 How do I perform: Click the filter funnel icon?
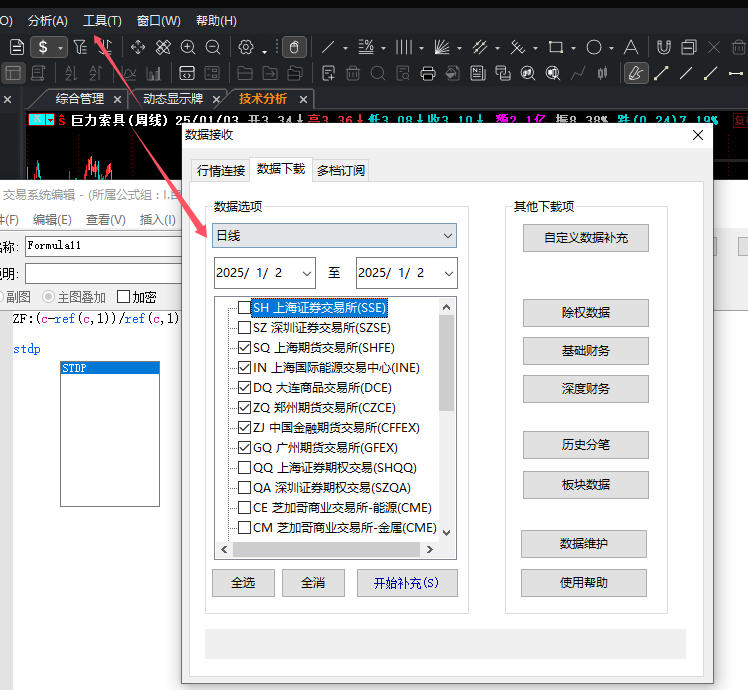point(80,47)
